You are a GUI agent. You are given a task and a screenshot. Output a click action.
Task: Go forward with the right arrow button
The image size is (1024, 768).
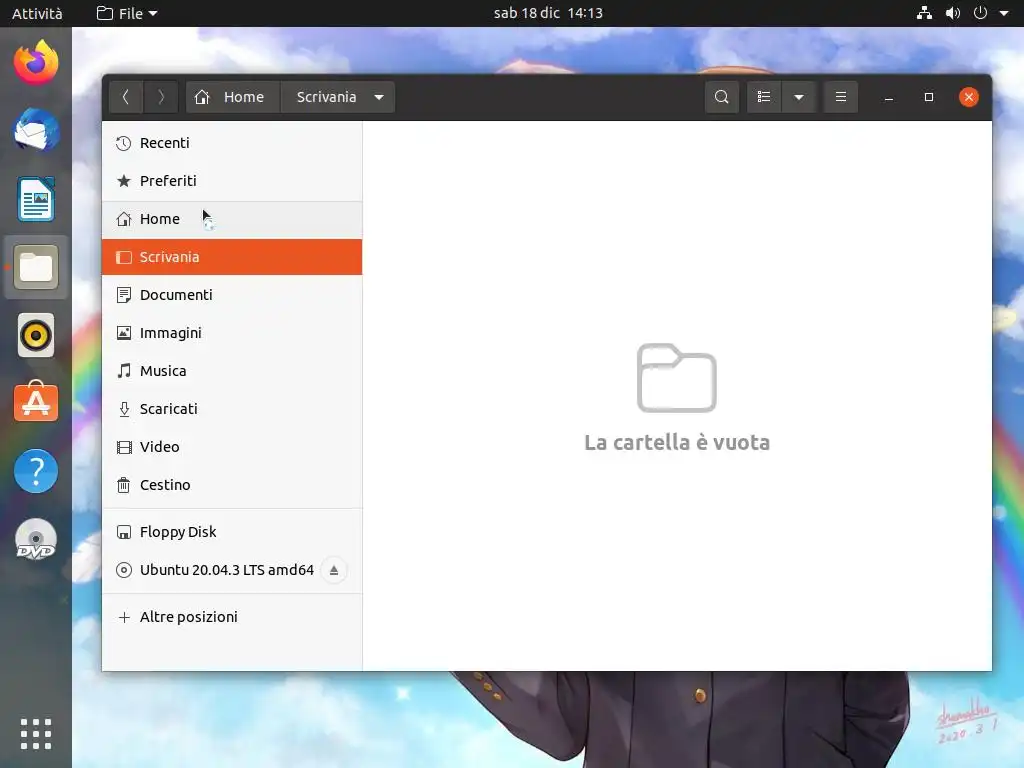[161, 97]
